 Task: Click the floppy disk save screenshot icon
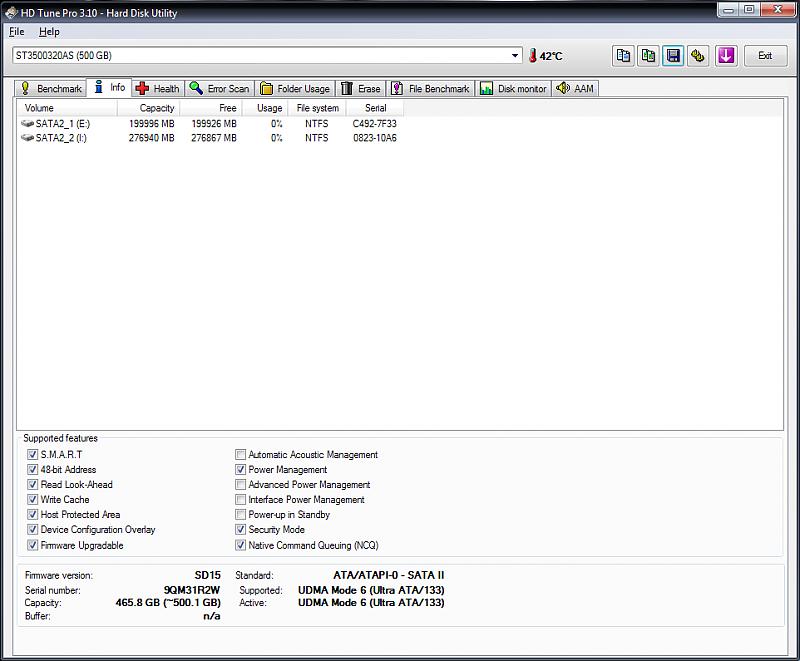pyautogui.click(x=673, y=56)
